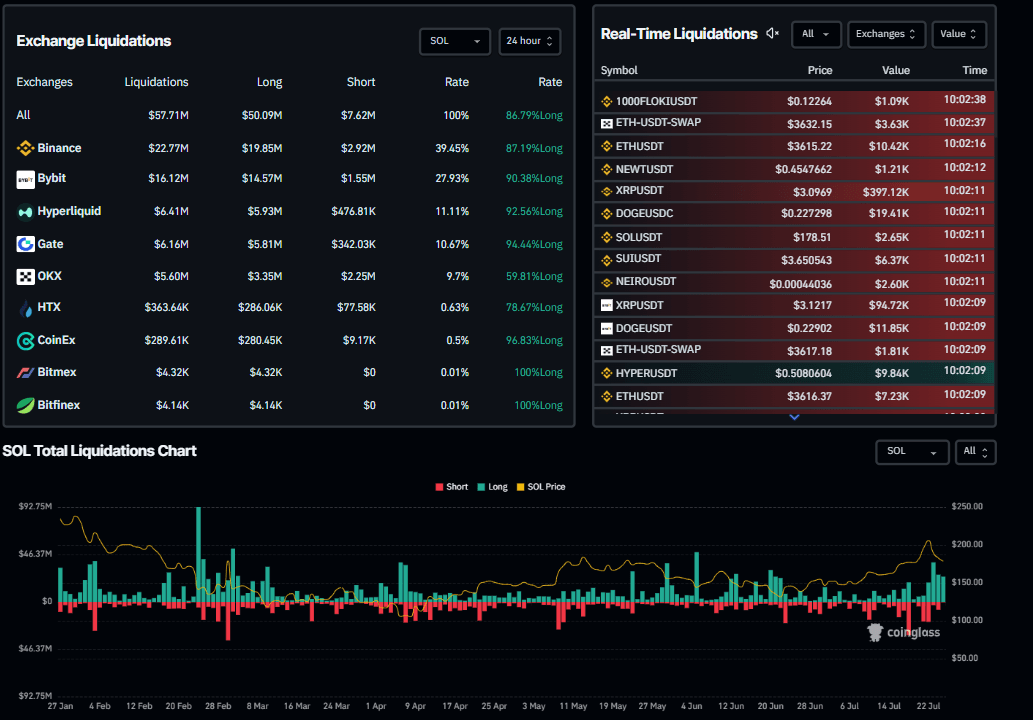
Task: Click the Gate exchange logo icon
Action: [x=26, y=244]
